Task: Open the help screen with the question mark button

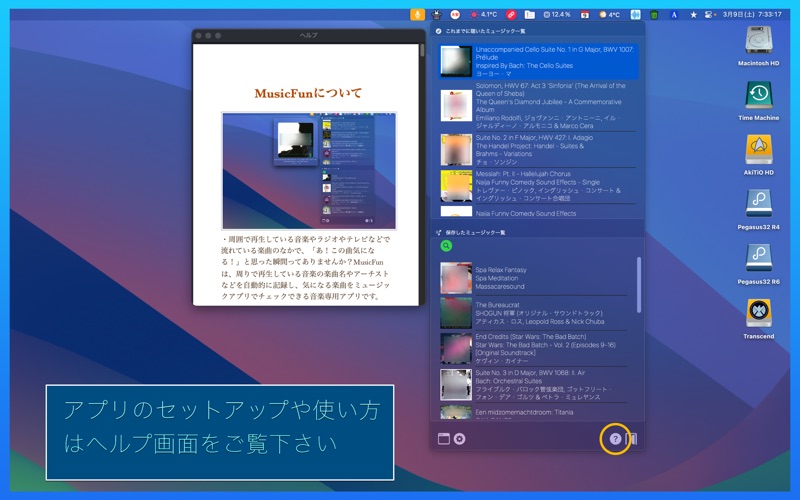Action: click(x=615, y=439)
